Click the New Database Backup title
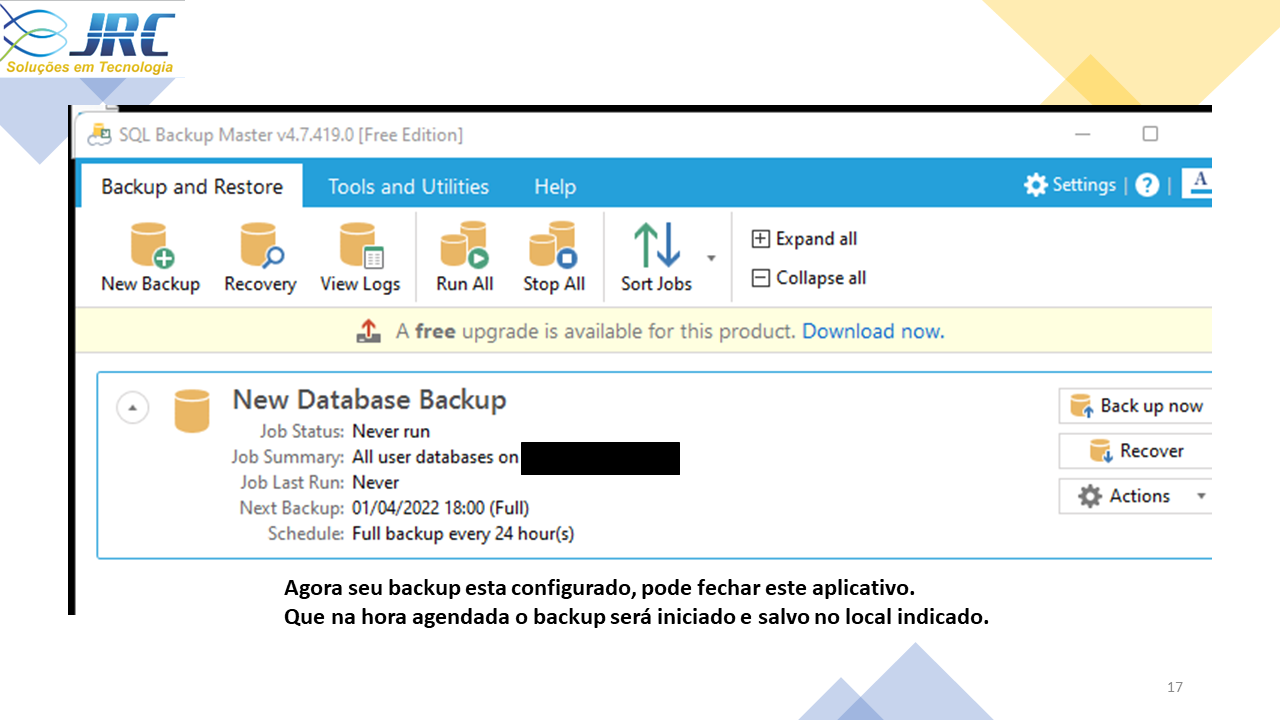This screenshot has height=720, width=1280. 369,400
